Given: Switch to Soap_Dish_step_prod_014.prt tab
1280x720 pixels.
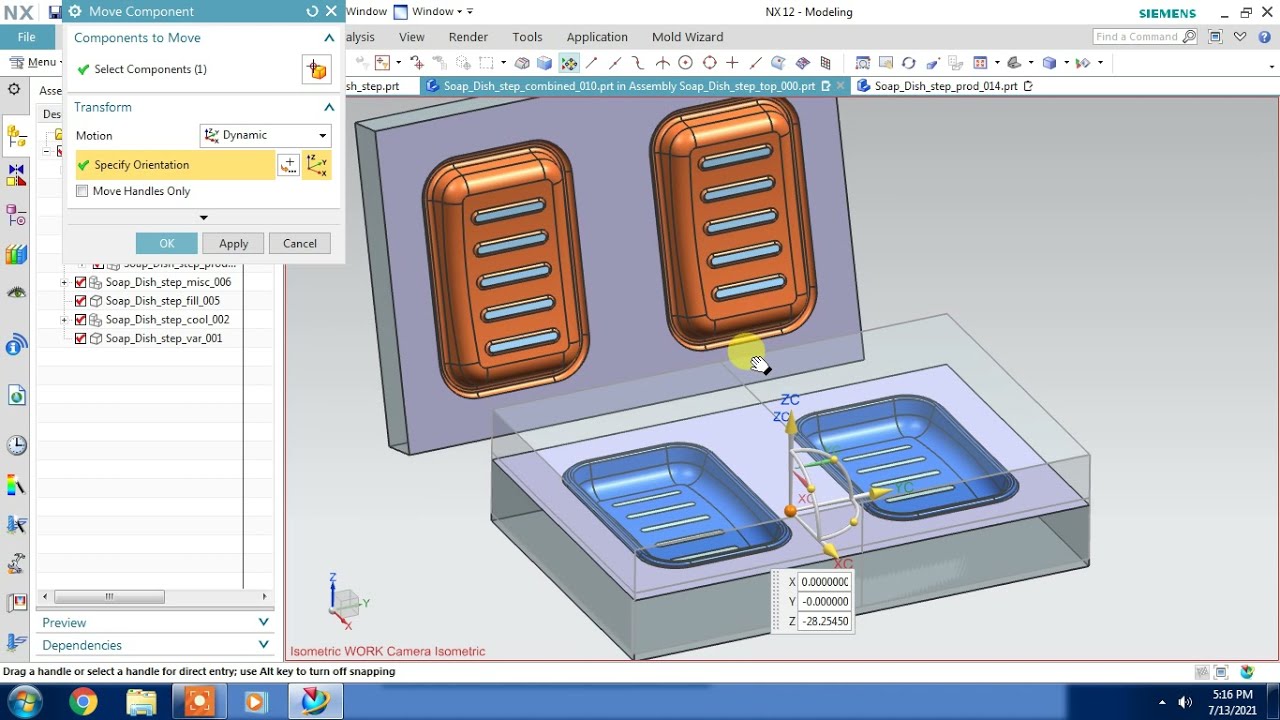Looking at the screenshot, I should [946, 86].
